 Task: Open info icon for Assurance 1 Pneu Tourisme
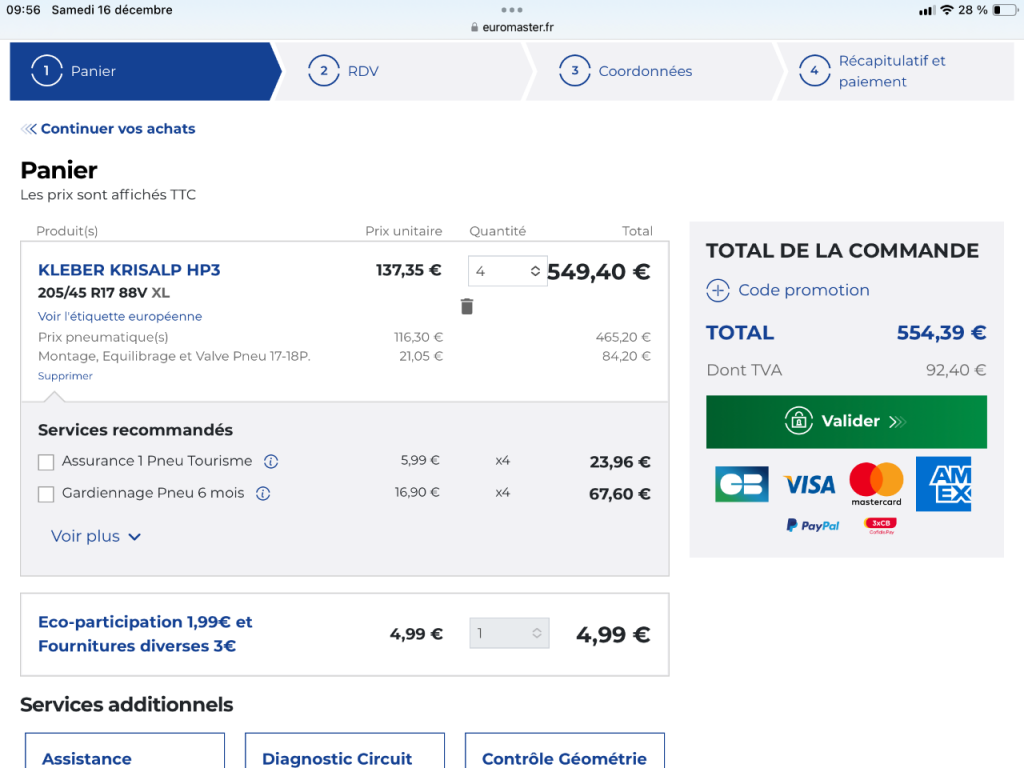[271, 462]
